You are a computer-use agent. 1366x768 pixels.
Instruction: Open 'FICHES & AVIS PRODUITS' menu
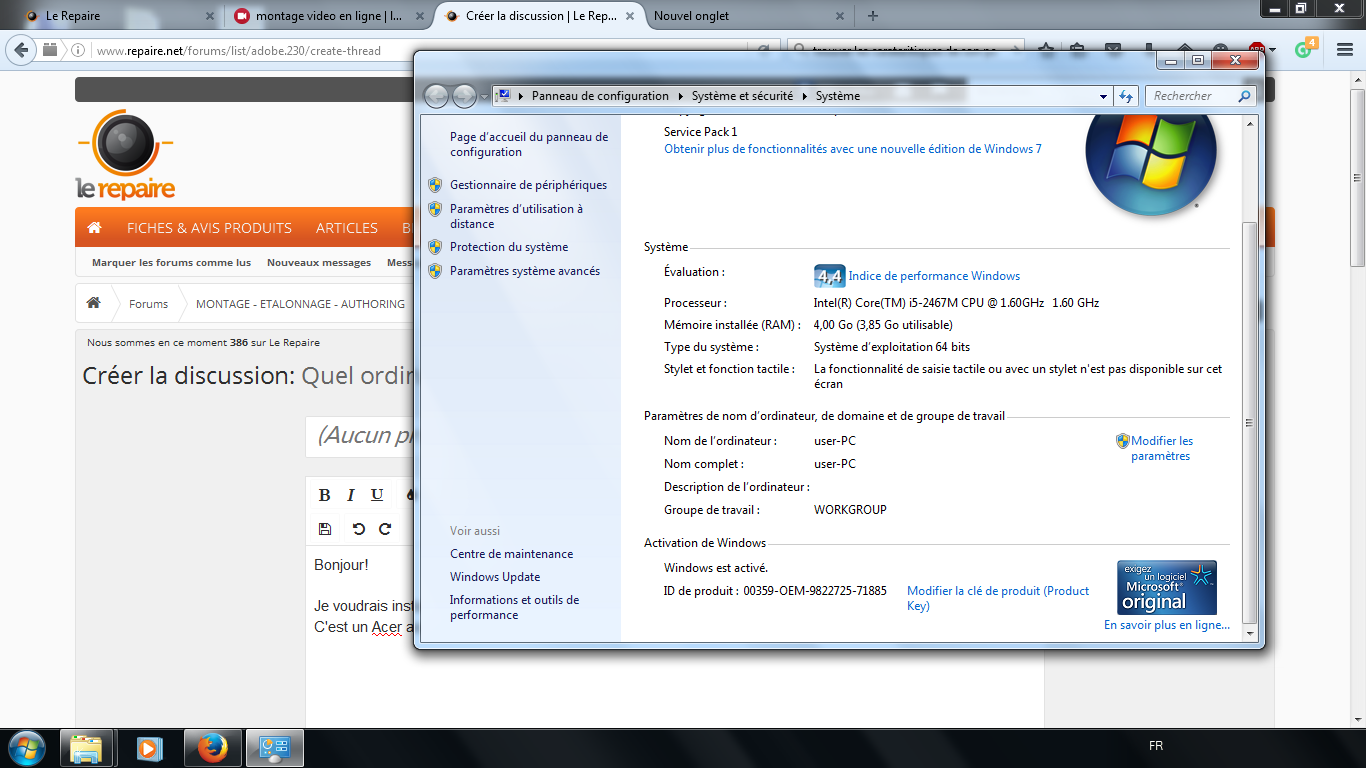coord(209,228)
